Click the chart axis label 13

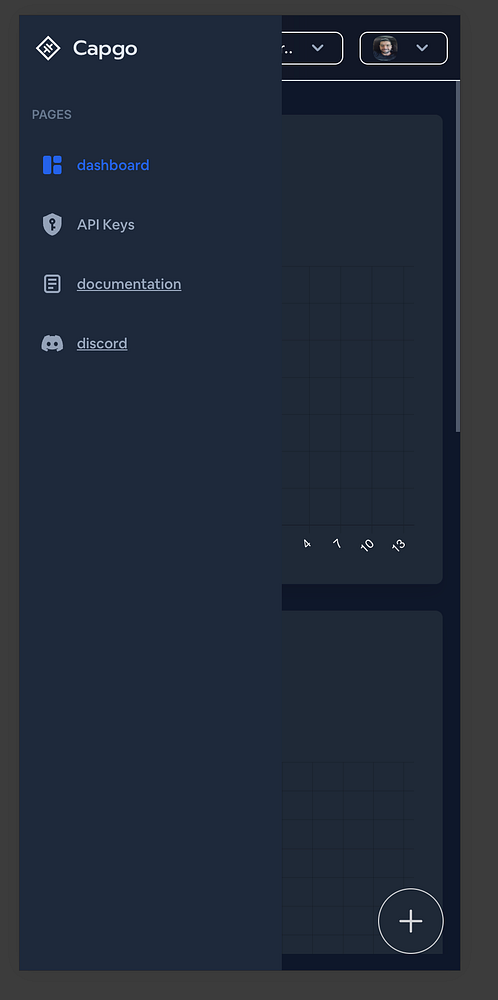tap(399, 545)
